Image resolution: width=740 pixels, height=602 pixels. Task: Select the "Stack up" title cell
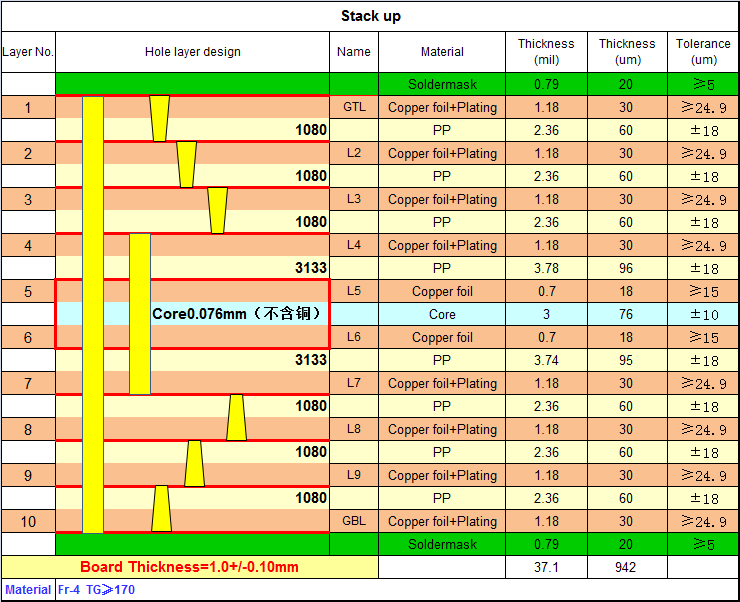tap(370, 16)
